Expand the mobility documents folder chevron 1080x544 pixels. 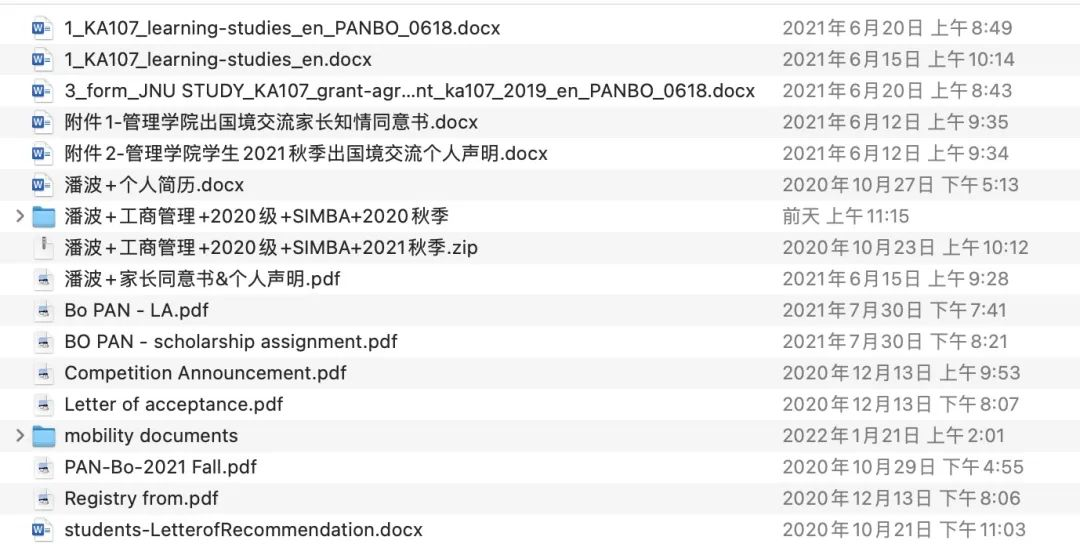(20, 436)
